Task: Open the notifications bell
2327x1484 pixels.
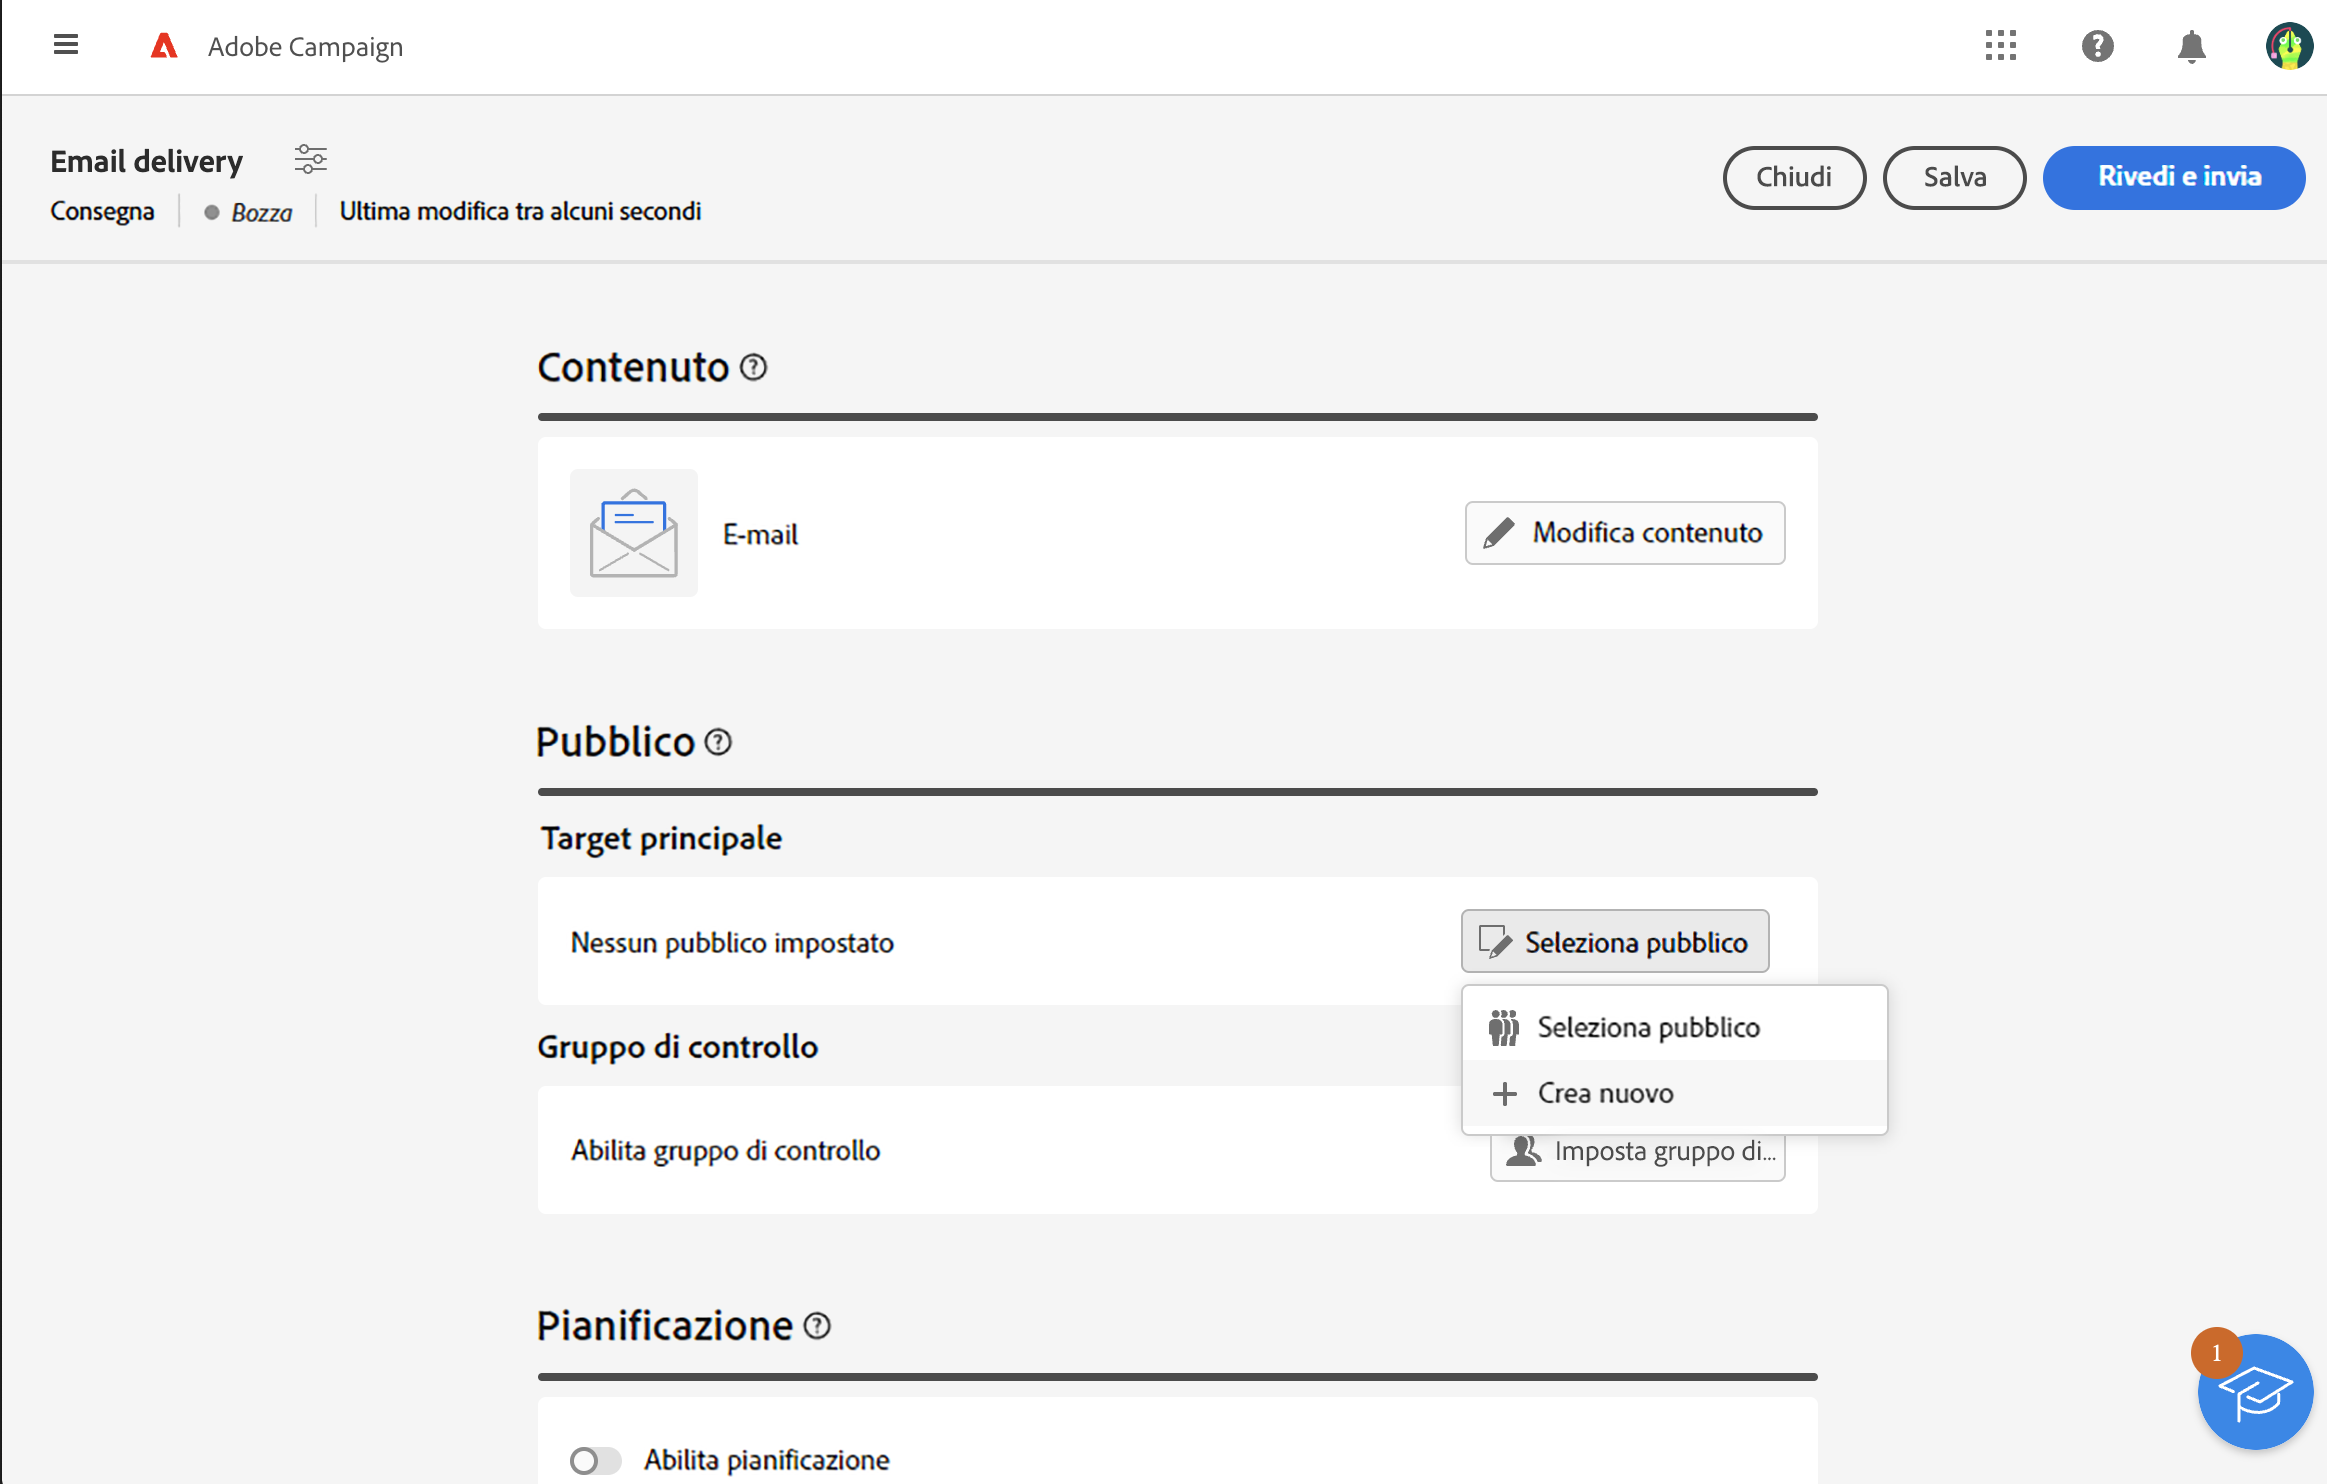Action: (x=2191, y=46)
